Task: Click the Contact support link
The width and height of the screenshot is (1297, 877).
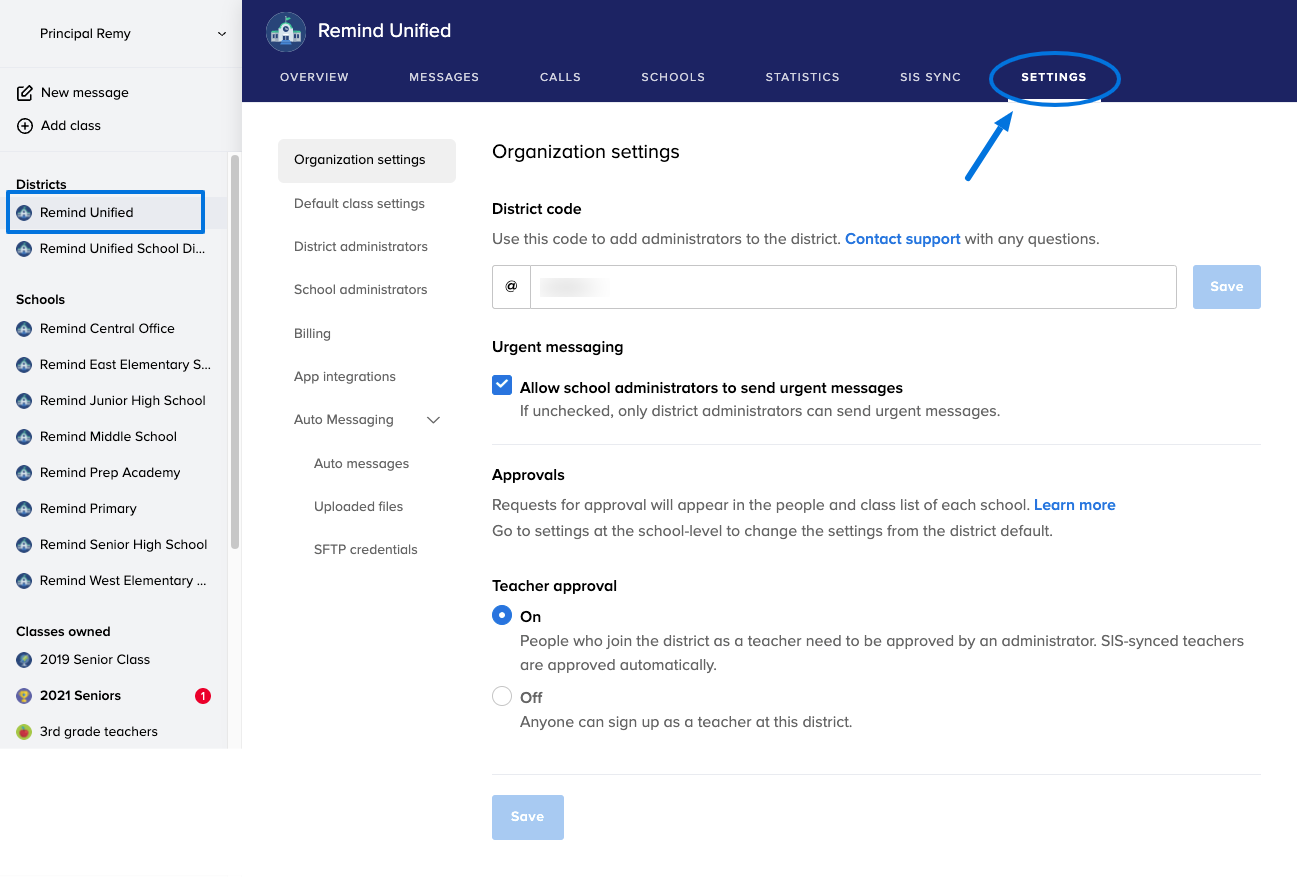Action: click(902, 239)
